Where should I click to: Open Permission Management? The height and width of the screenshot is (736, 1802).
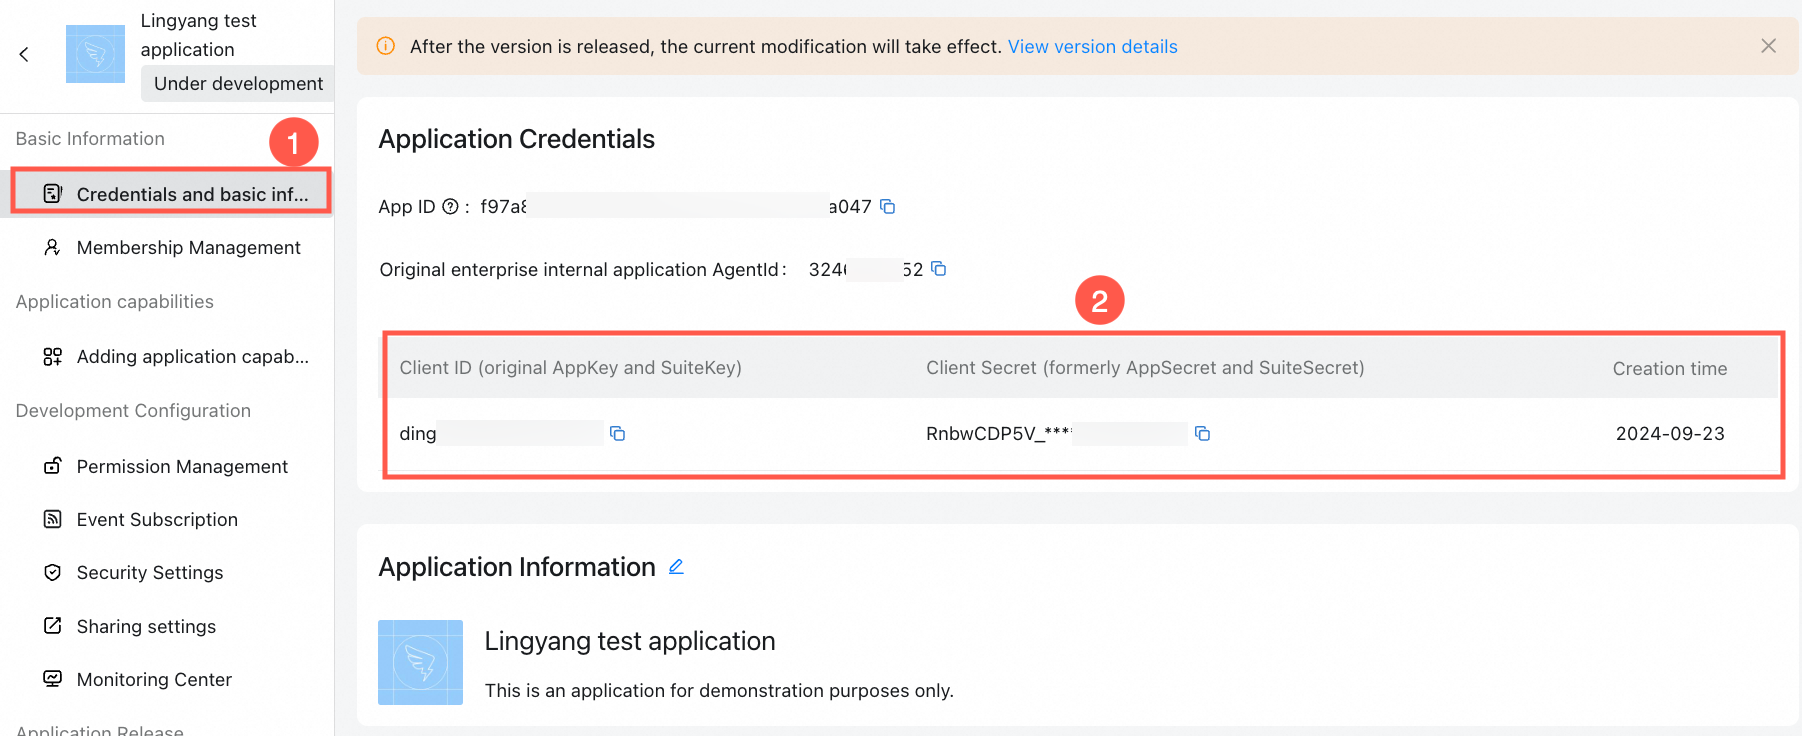pyautogui.click(x=170, y=466)
